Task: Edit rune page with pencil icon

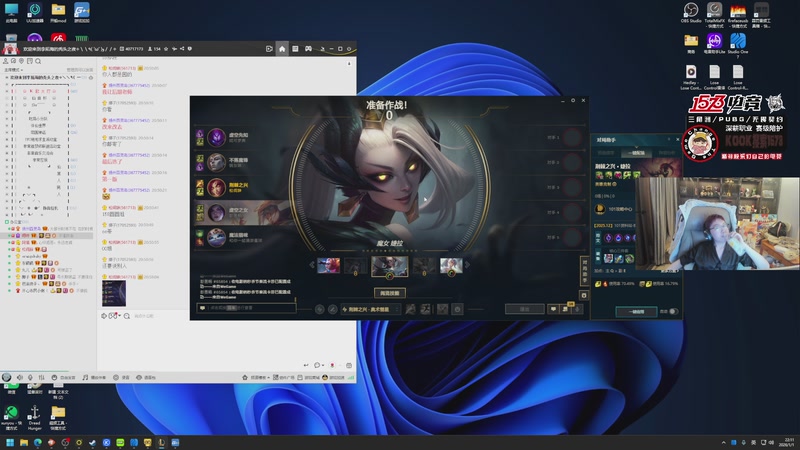Action: [333, 309]
